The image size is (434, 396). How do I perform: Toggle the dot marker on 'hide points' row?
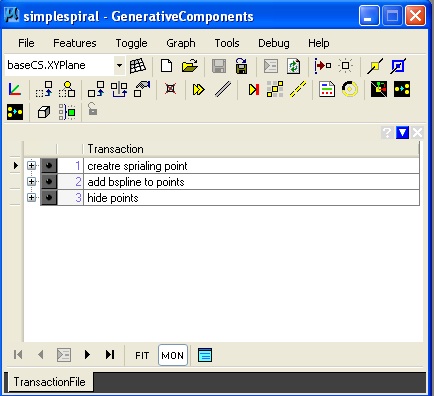(49, 198)
